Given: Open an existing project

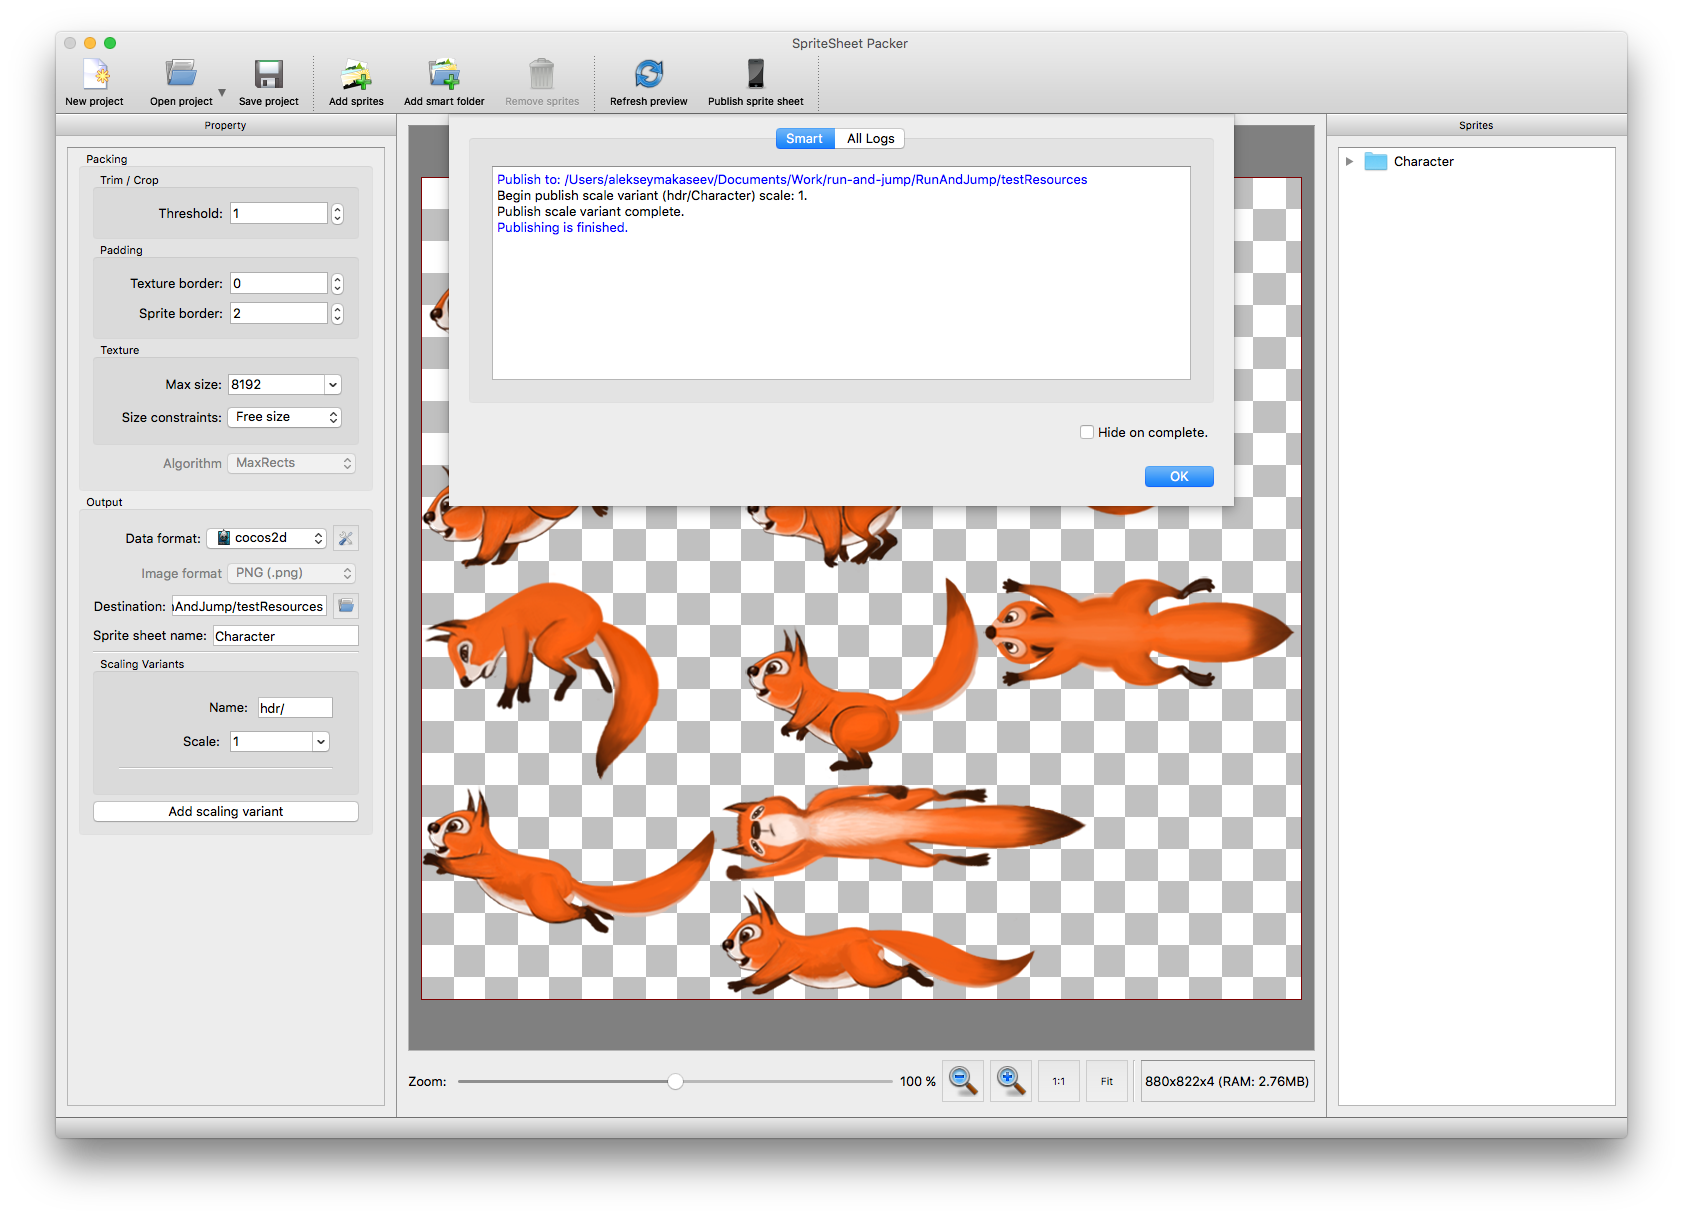Looking at the screenshot, I should tap(180, 80).
